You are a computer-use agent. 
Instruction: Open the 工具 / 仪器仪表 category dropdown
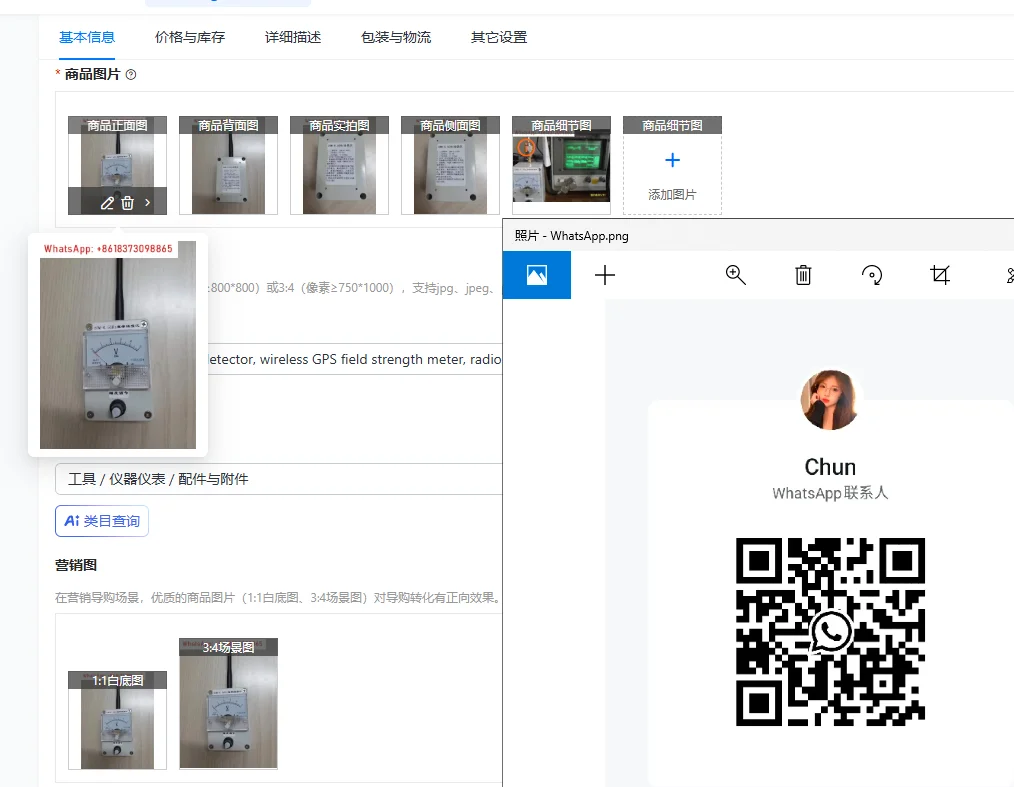(278, 479)
